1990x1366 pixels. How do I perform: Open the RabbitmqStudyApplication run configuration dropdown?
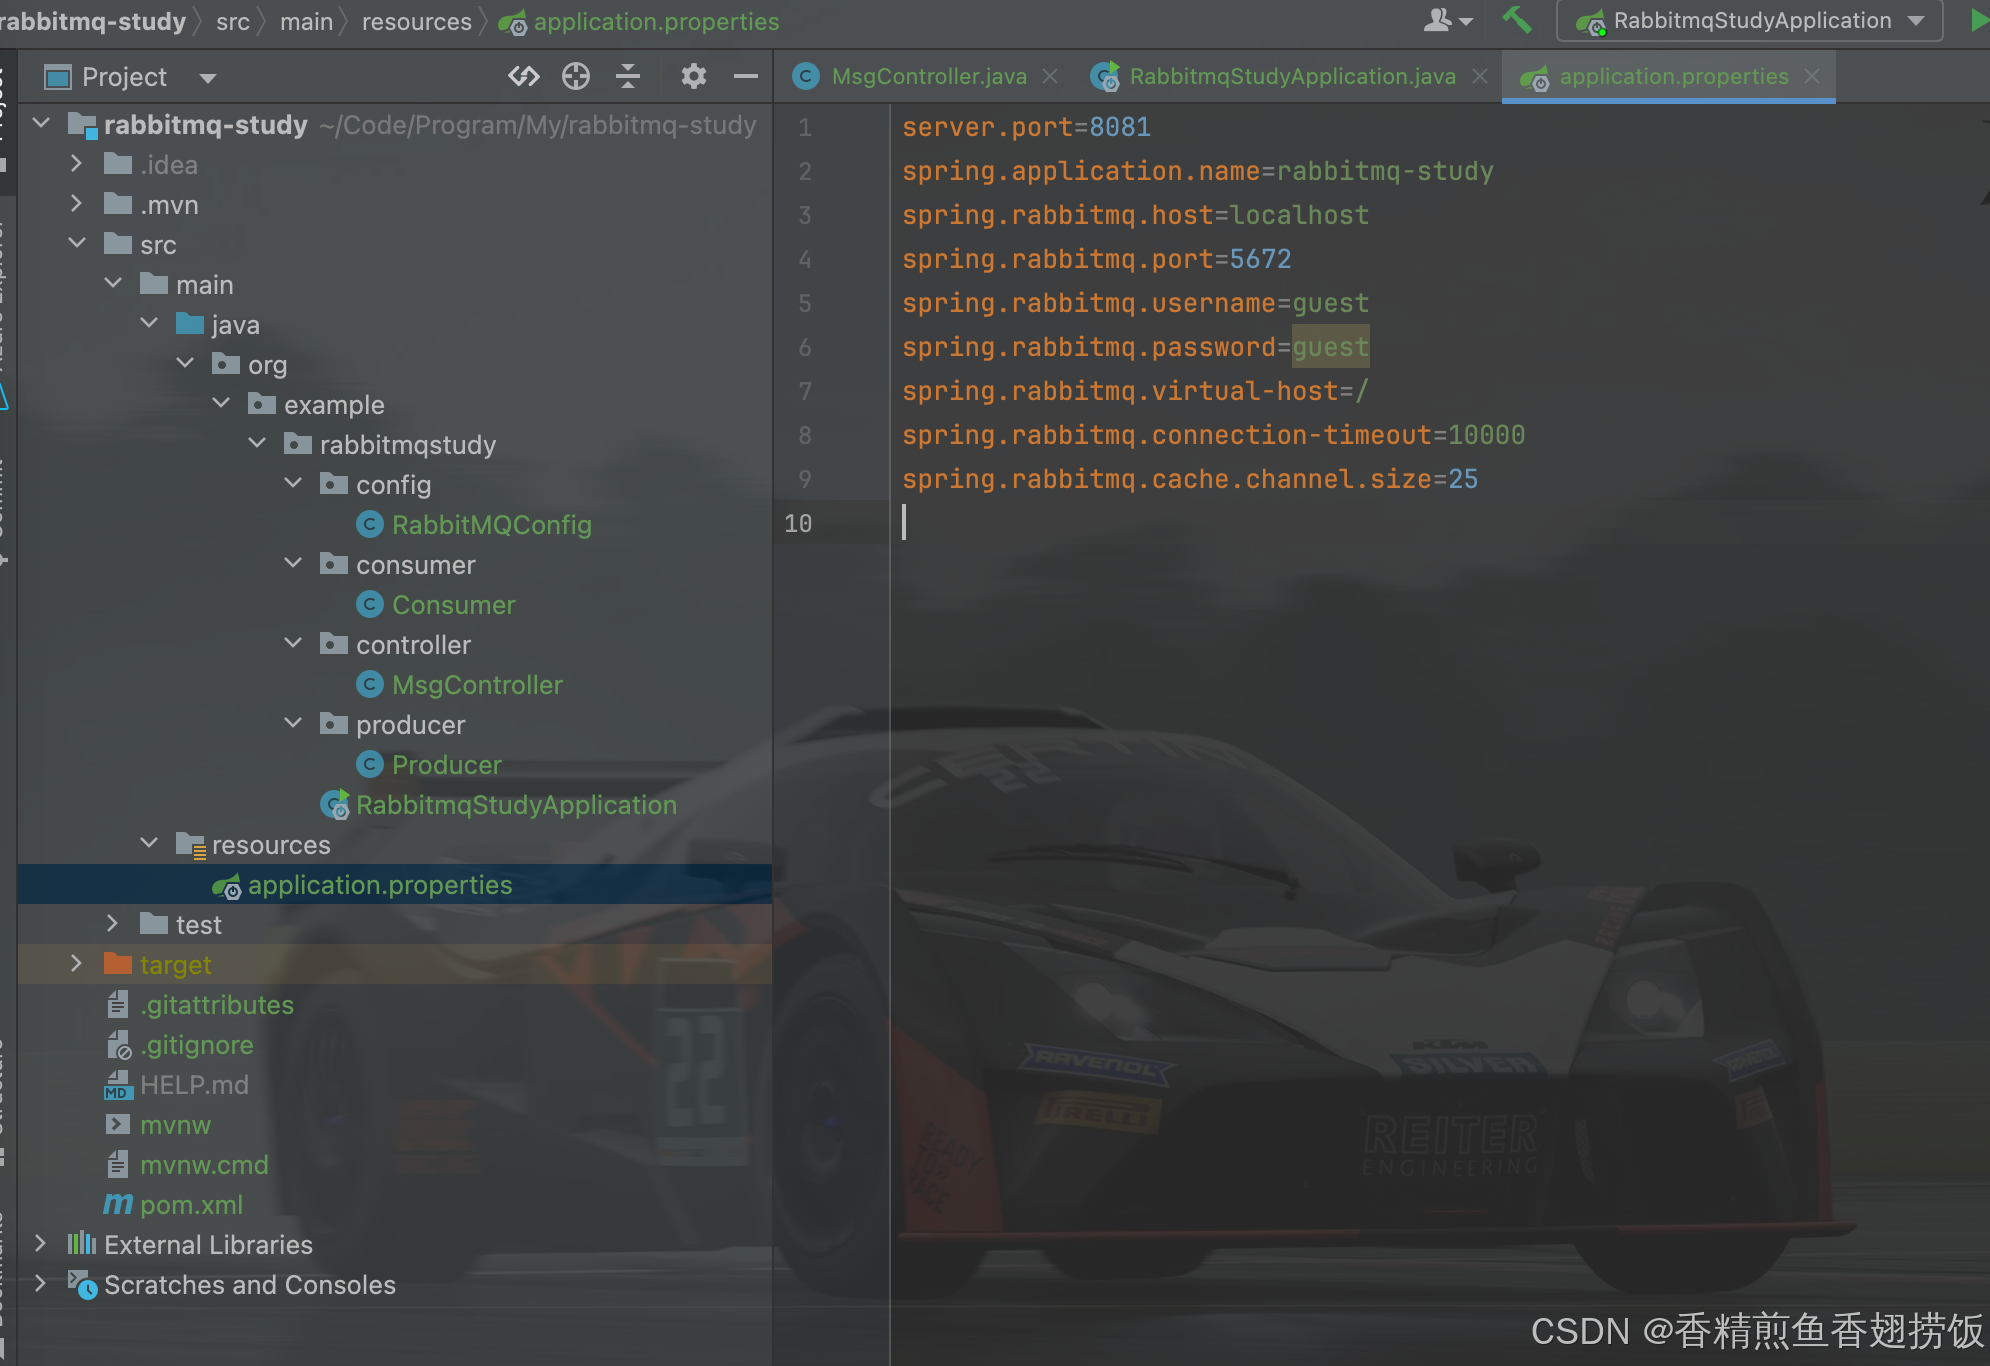[x=1750, y=20]
